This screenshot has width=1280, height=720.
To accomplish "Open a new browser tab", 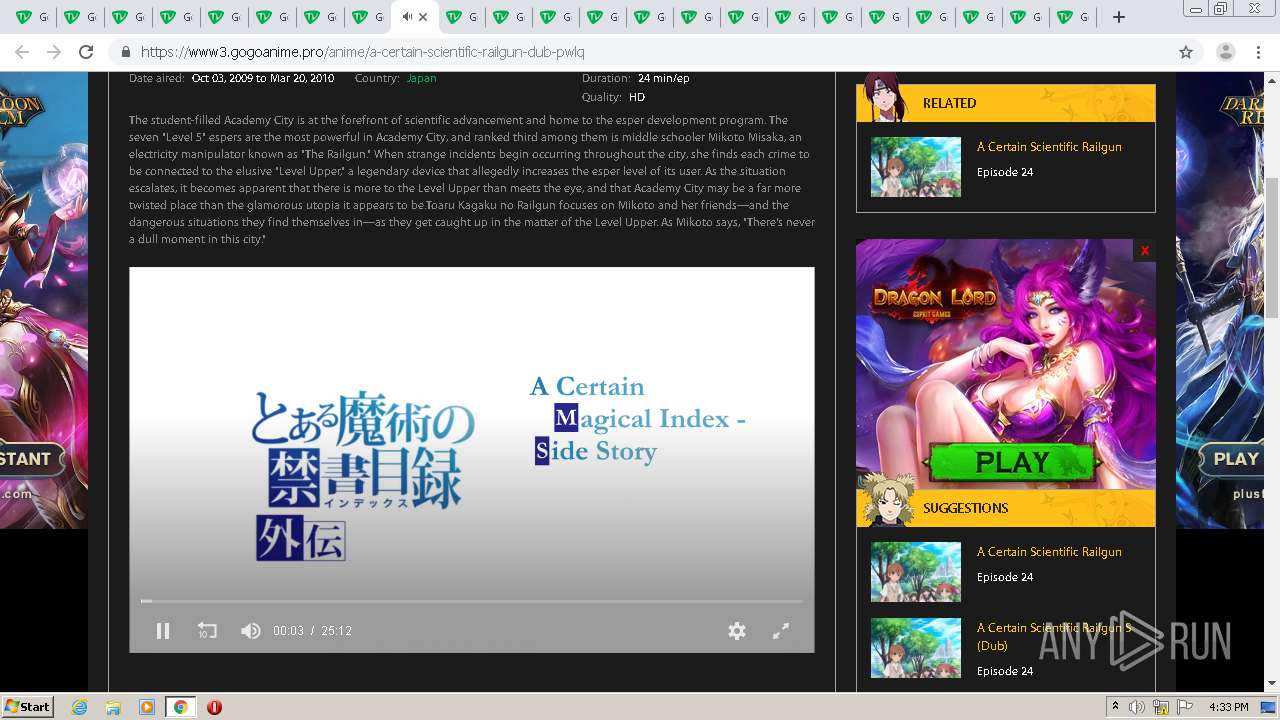I will click(1119, 17).
